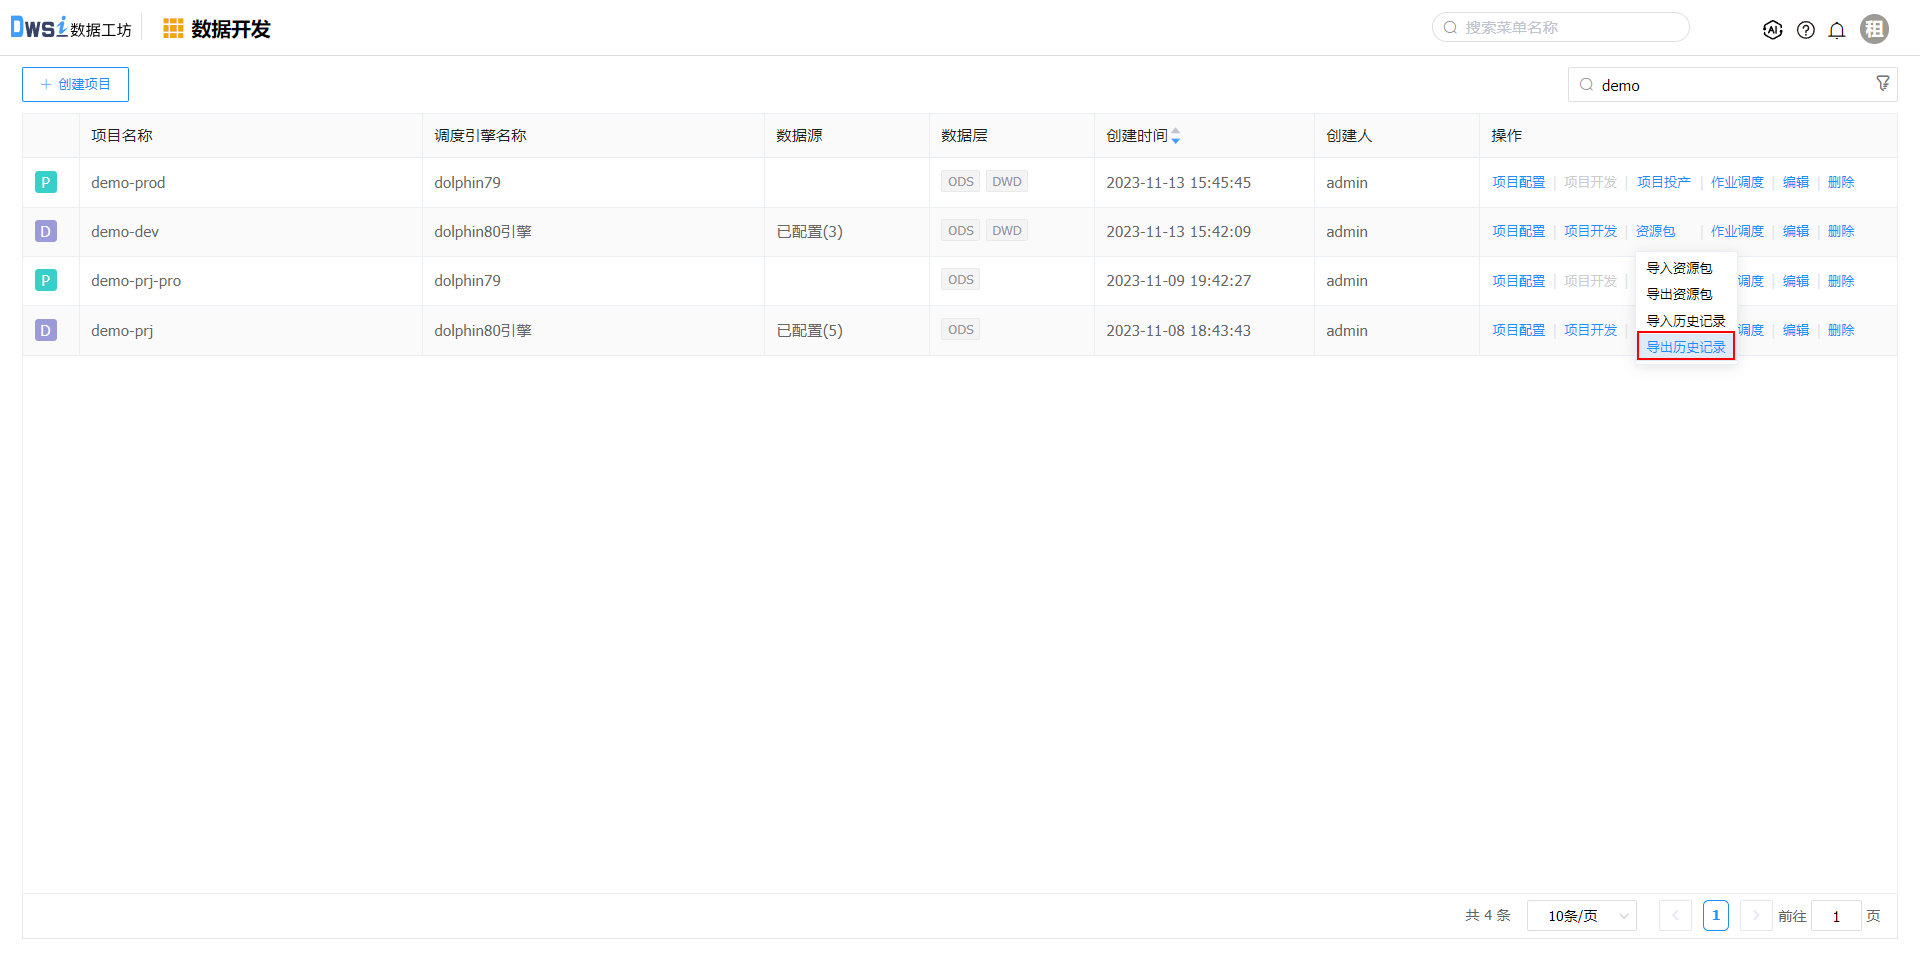Viewport: 1920px width, 962px height.
Task: Click 删除 for demo-prj-pro row
Action: (x=1840, y=281)
